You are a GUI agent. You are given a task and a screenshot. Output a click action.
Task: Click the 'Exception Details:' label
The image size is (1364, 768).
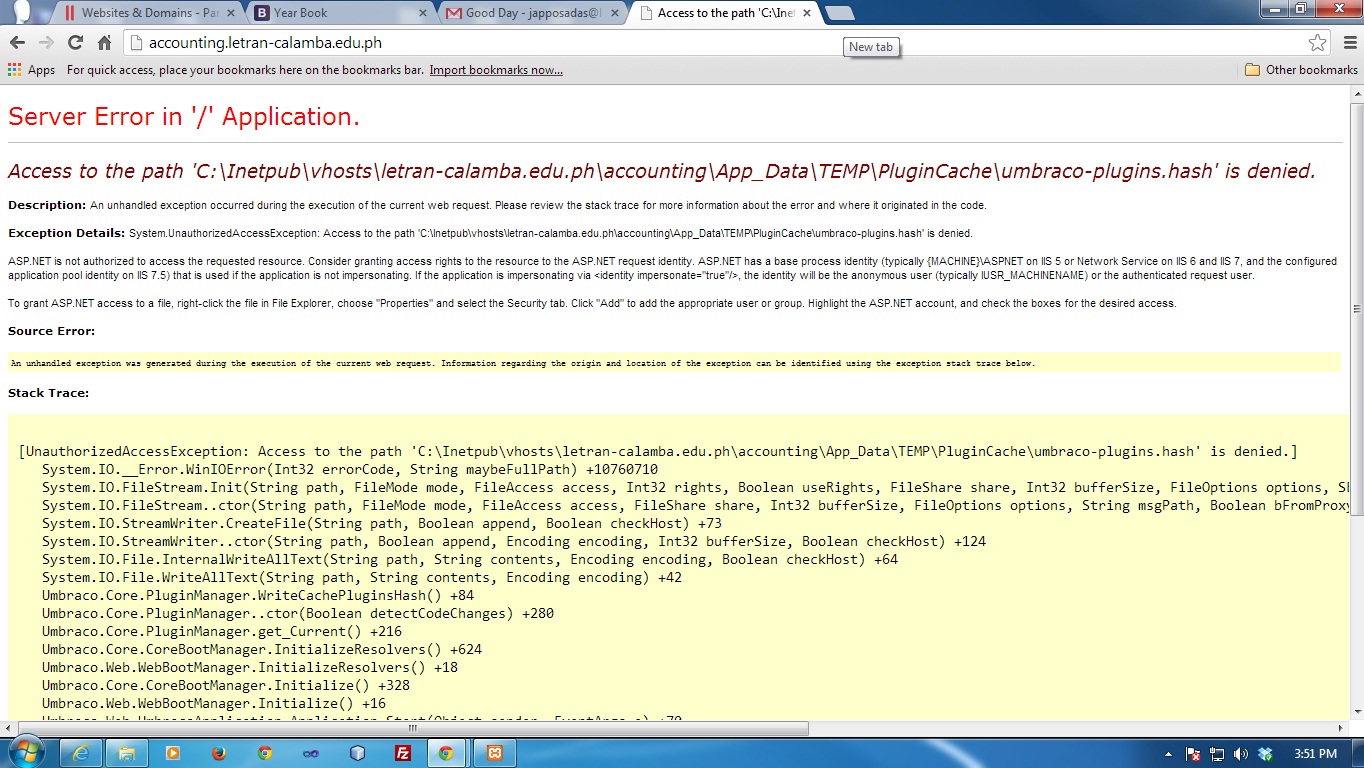click(67, 233)
